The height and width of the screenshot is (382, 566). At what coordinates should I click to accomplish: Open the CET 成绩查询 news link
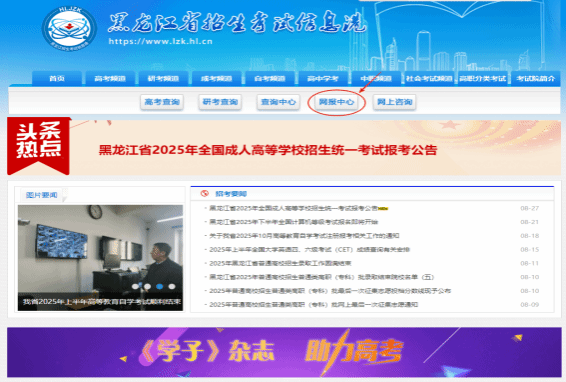coord(309,249)
